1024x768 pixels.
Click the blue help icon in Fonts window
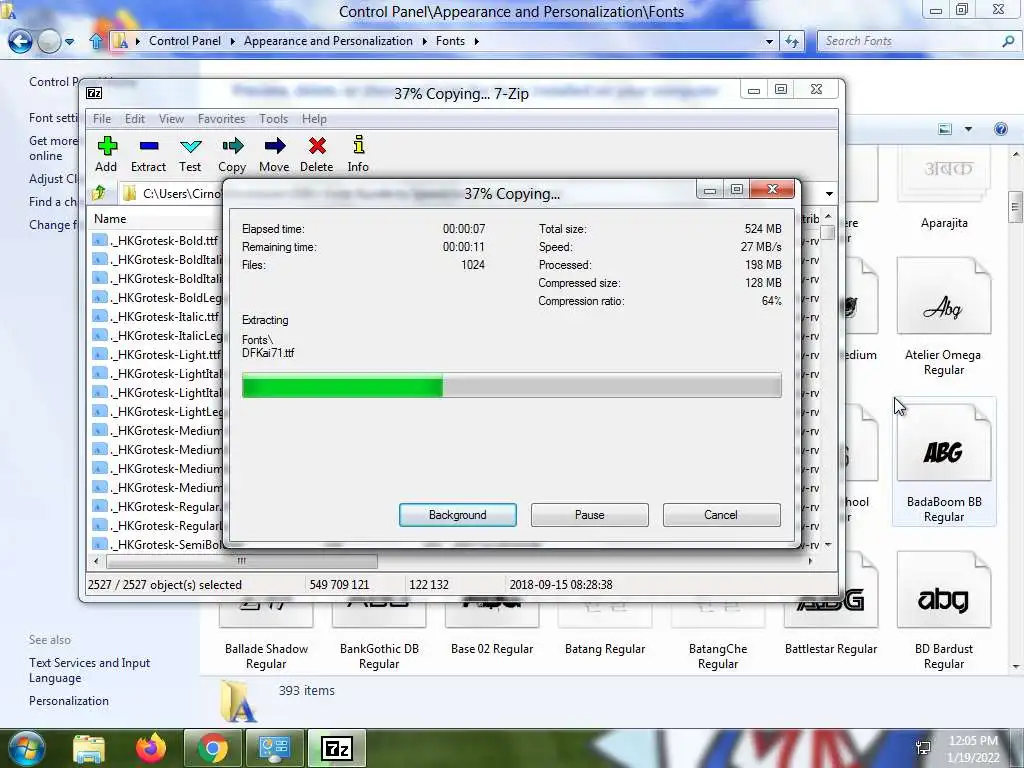coord(1000,129)
